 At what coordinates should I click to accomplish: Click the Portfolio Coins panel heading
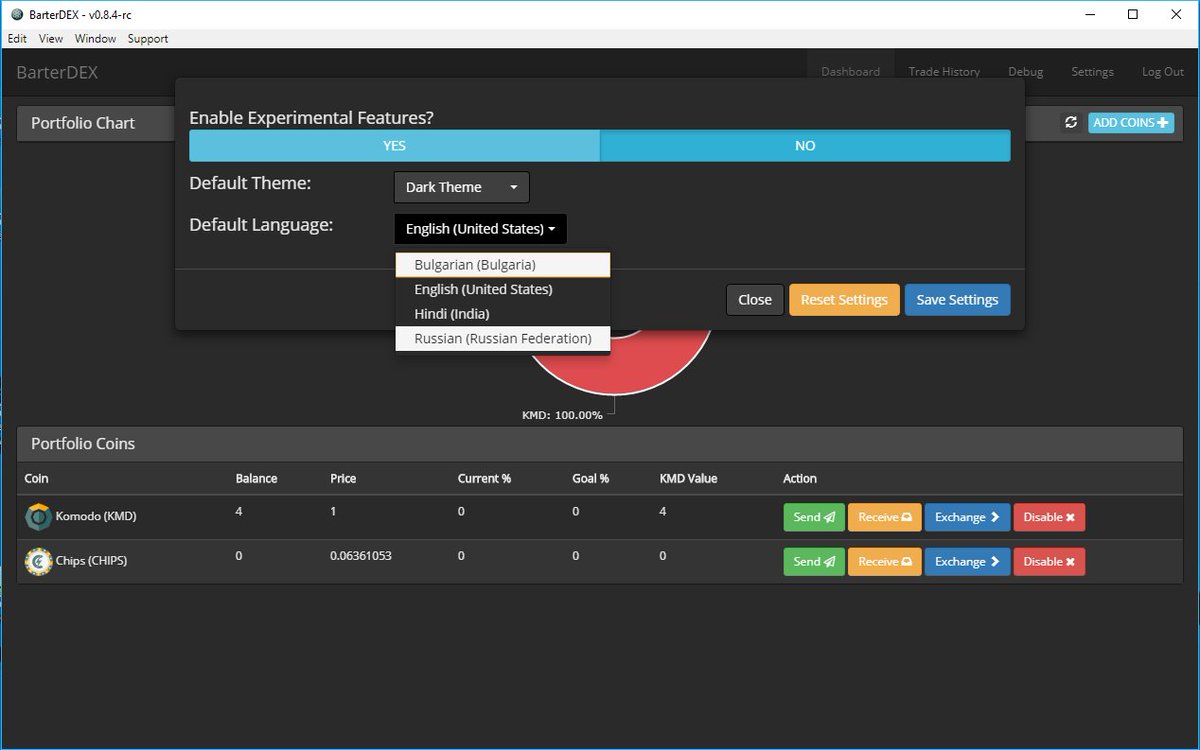coord(83,444)
